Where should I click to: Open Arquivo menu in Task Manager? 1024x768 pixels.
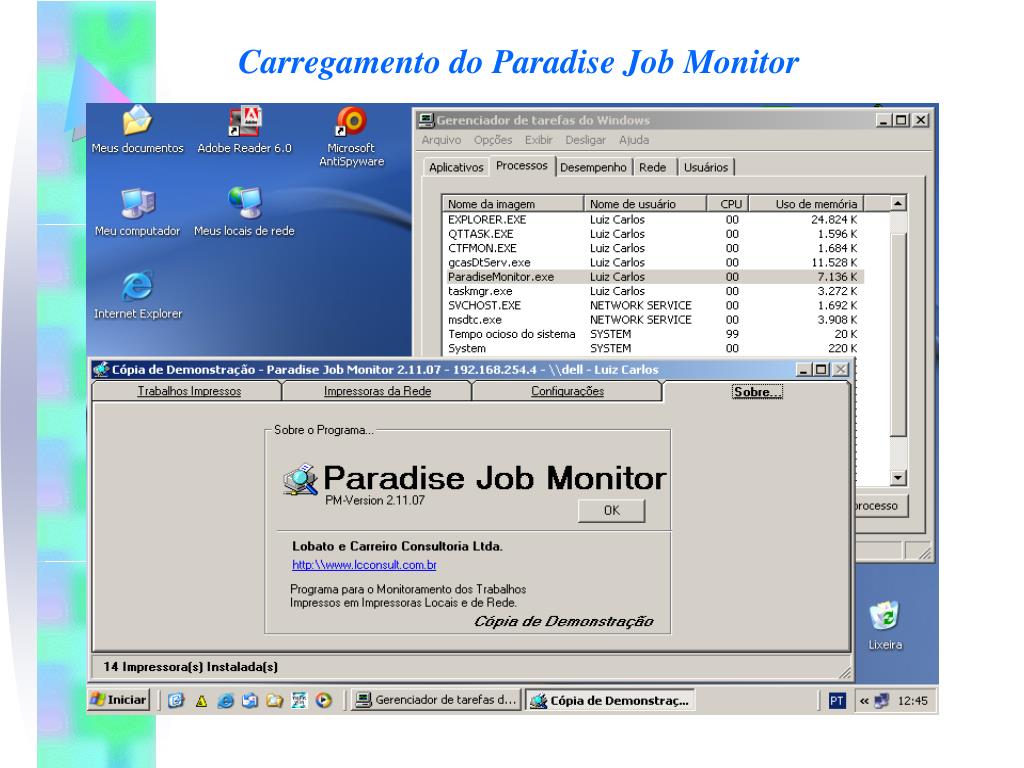pos(441,140)
